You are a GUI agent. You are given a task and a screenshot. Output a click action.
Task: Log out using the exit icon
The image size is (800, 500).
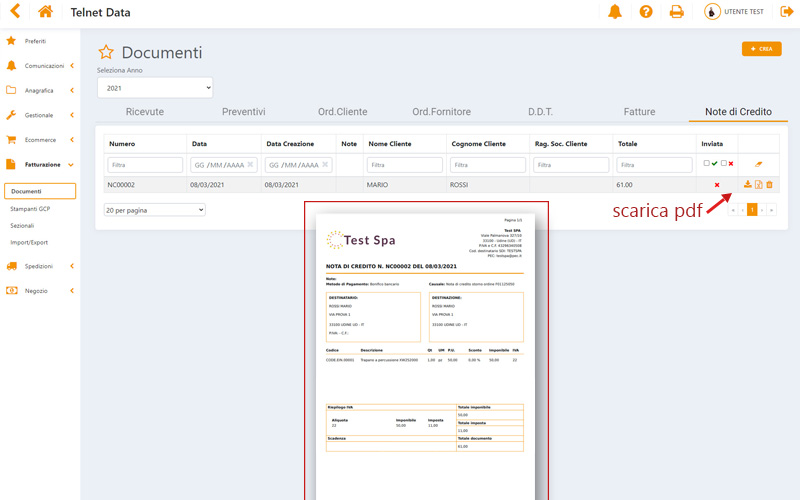787,12
